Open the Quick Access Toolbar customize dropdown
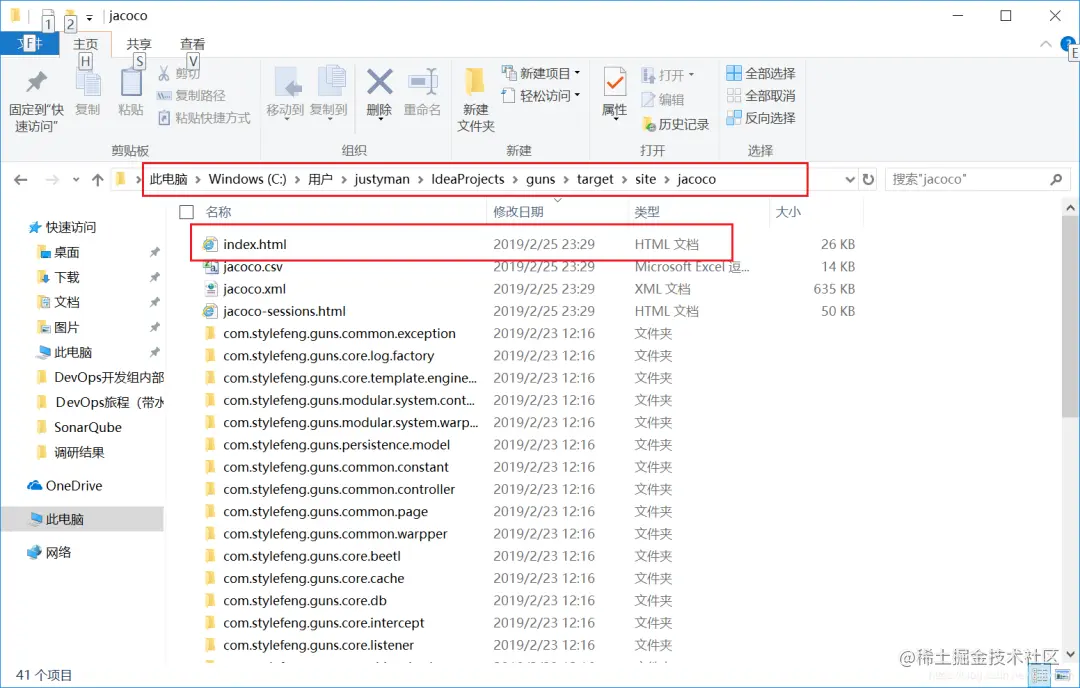This screenshot has width=1080, height=688. coord(89,17)
